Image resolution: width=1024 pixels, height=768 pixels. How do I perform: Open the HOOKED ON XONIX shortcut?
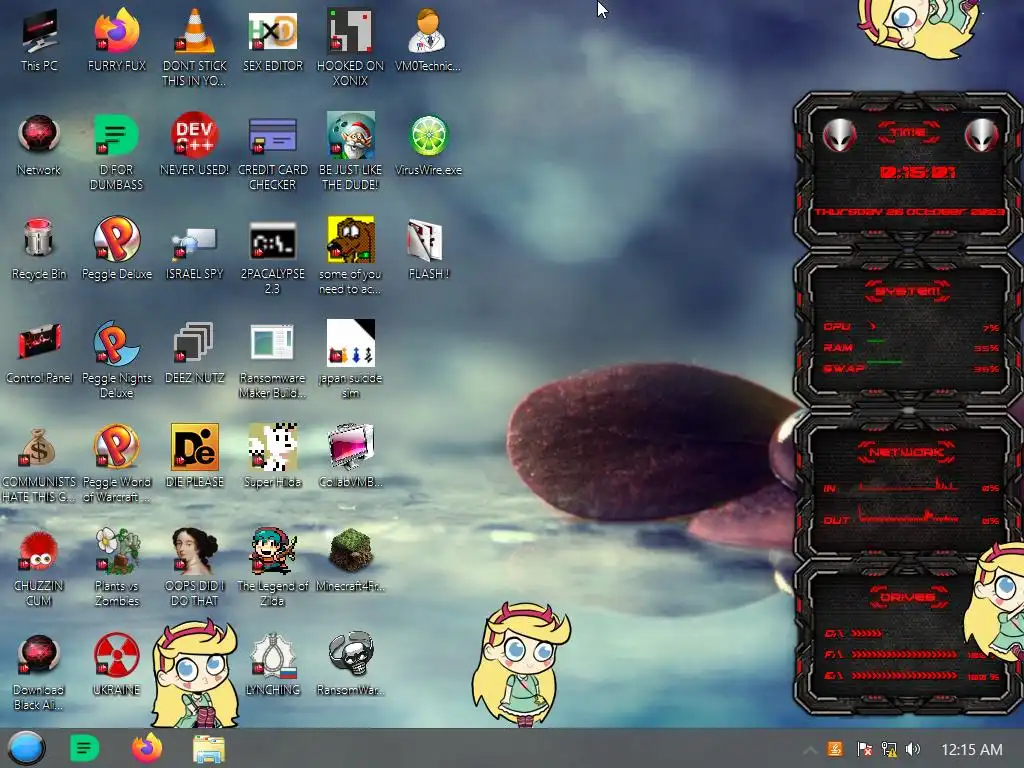pos(350,47)
